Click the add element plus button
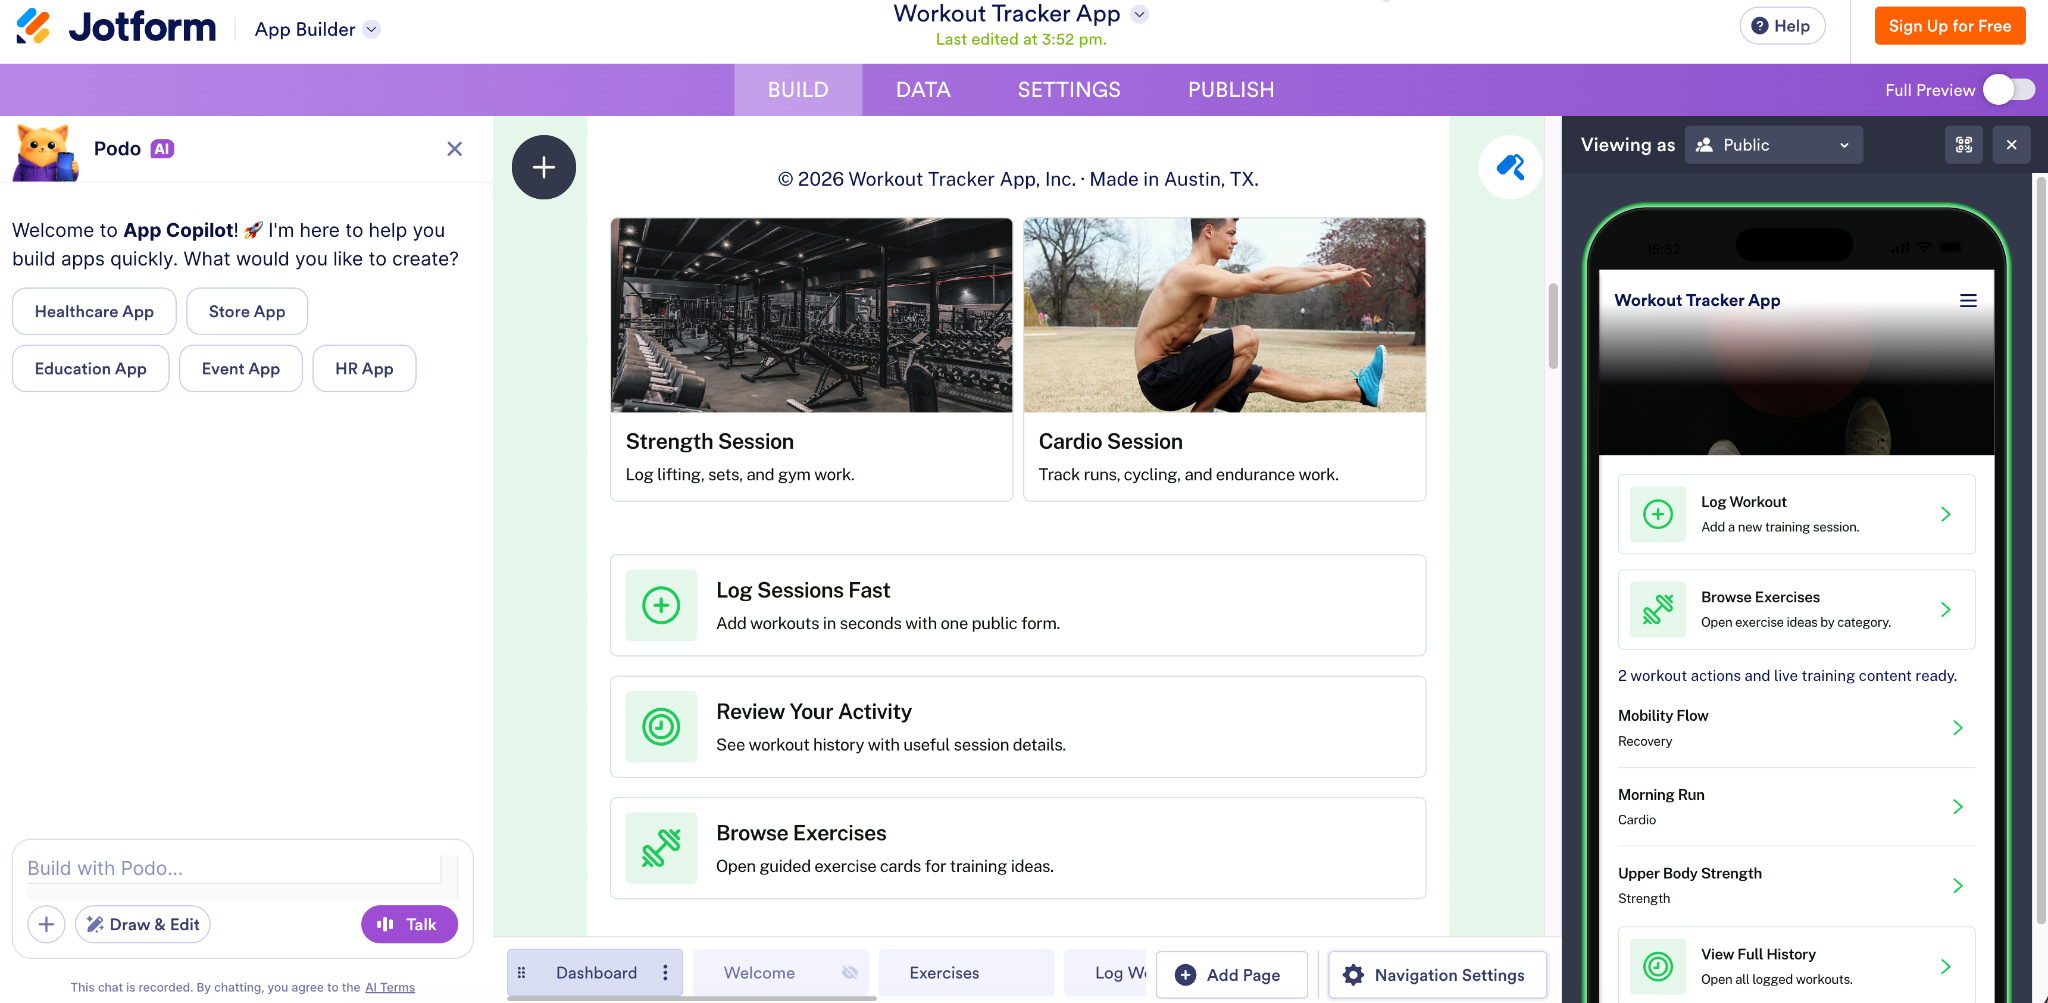Screen dimensions: 2048x1003 [x=544, y=167]
